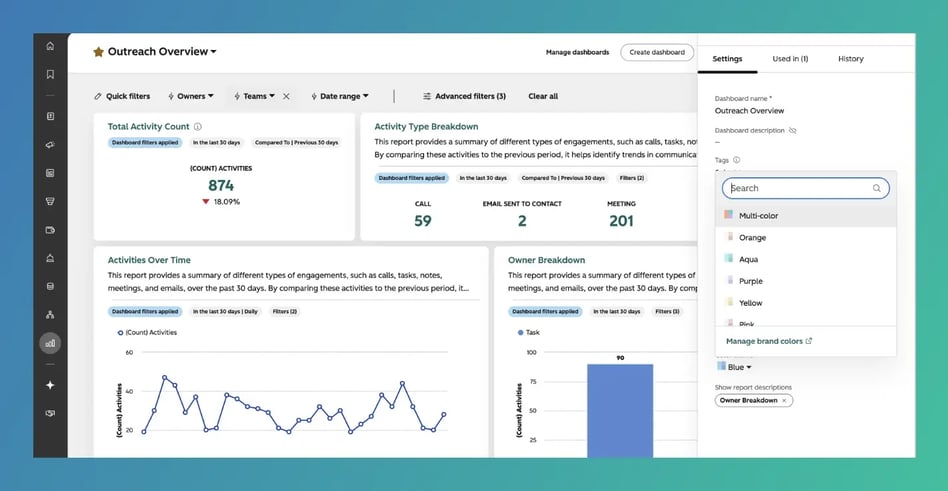Select the Yellow theme option
Viewport: 948px width, 491px height.
[806, 303]
